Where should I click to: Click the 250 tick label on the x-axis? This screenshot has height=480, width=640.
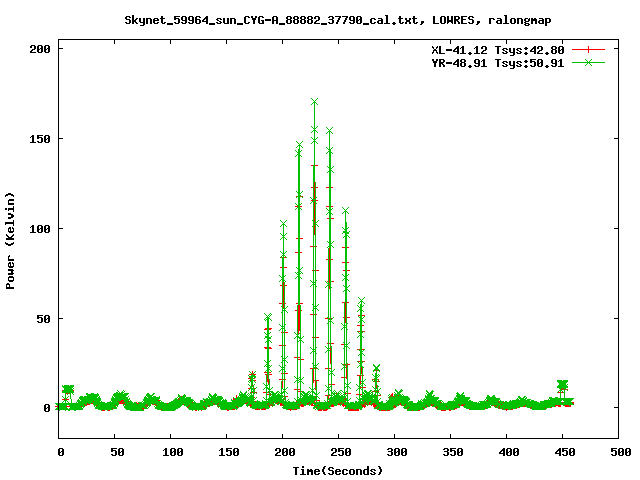338,453
